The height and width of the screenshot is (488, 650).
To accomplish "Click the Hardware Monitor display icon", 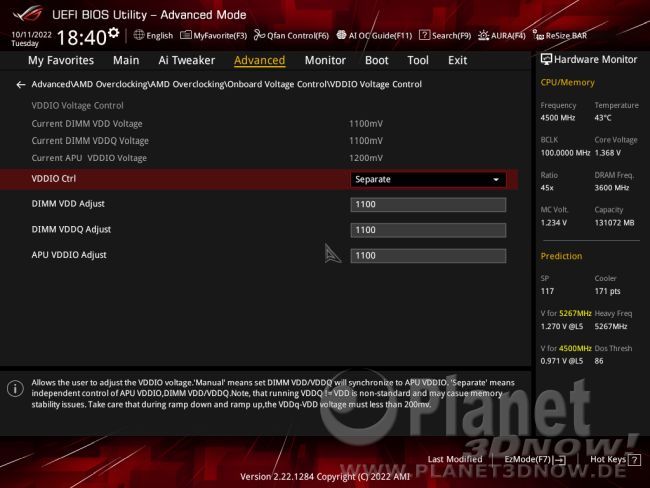I will click(x=546, y=59).
